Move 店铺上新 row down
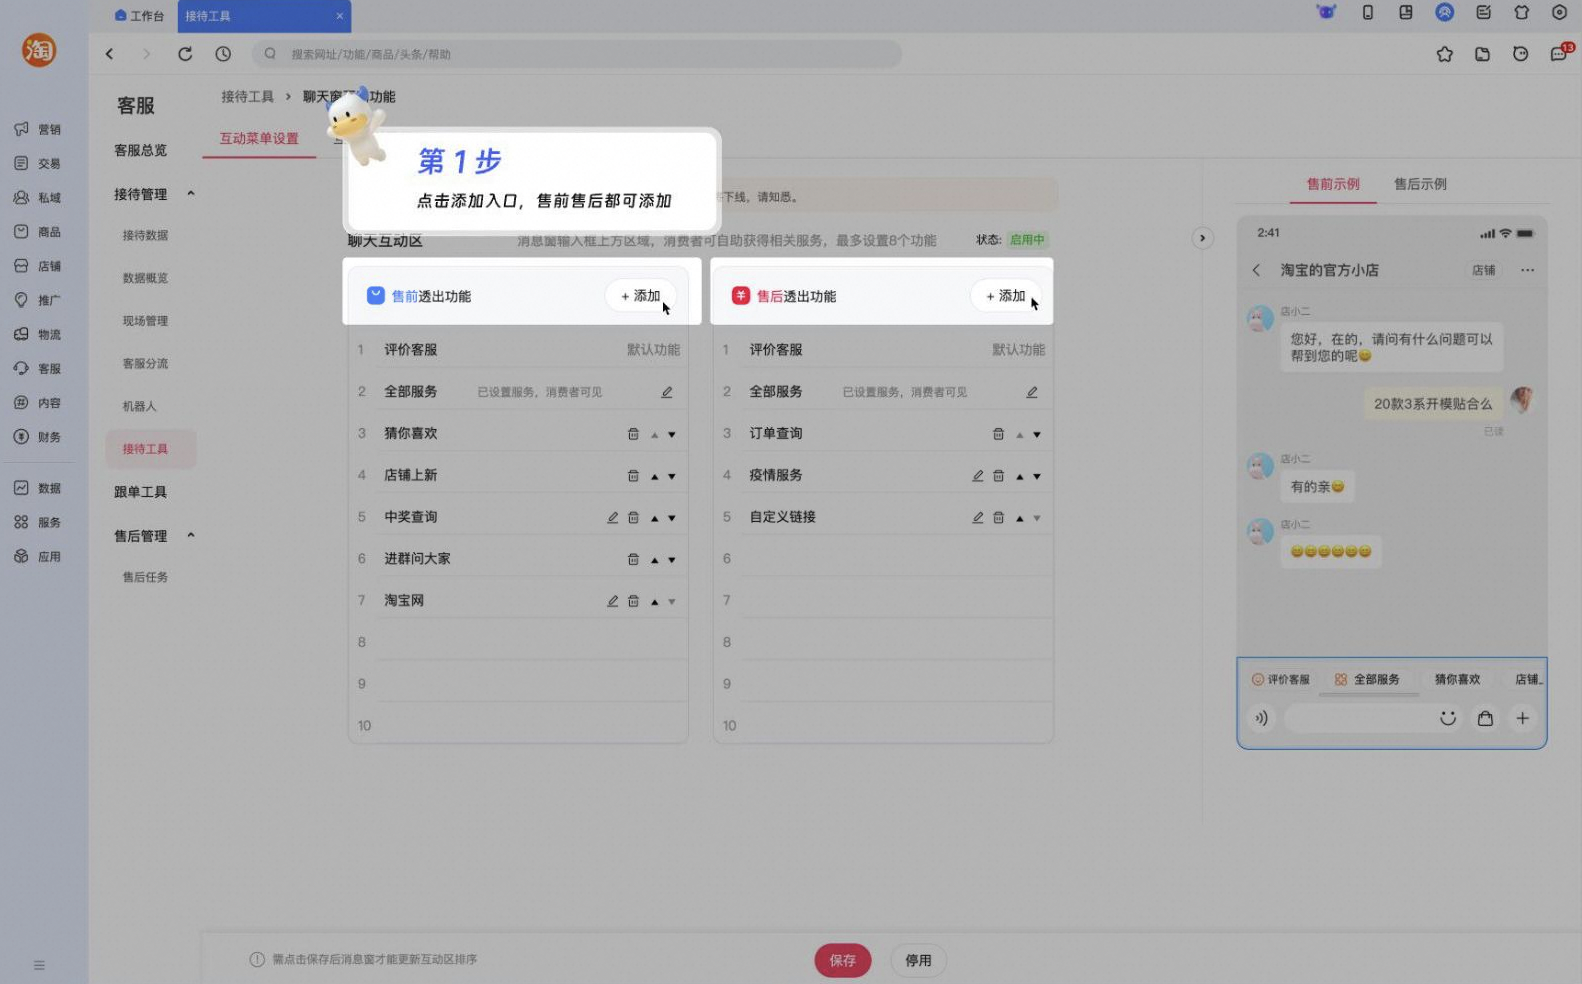The height and width of the screenshot is (984, 1582). pos(672,476)
